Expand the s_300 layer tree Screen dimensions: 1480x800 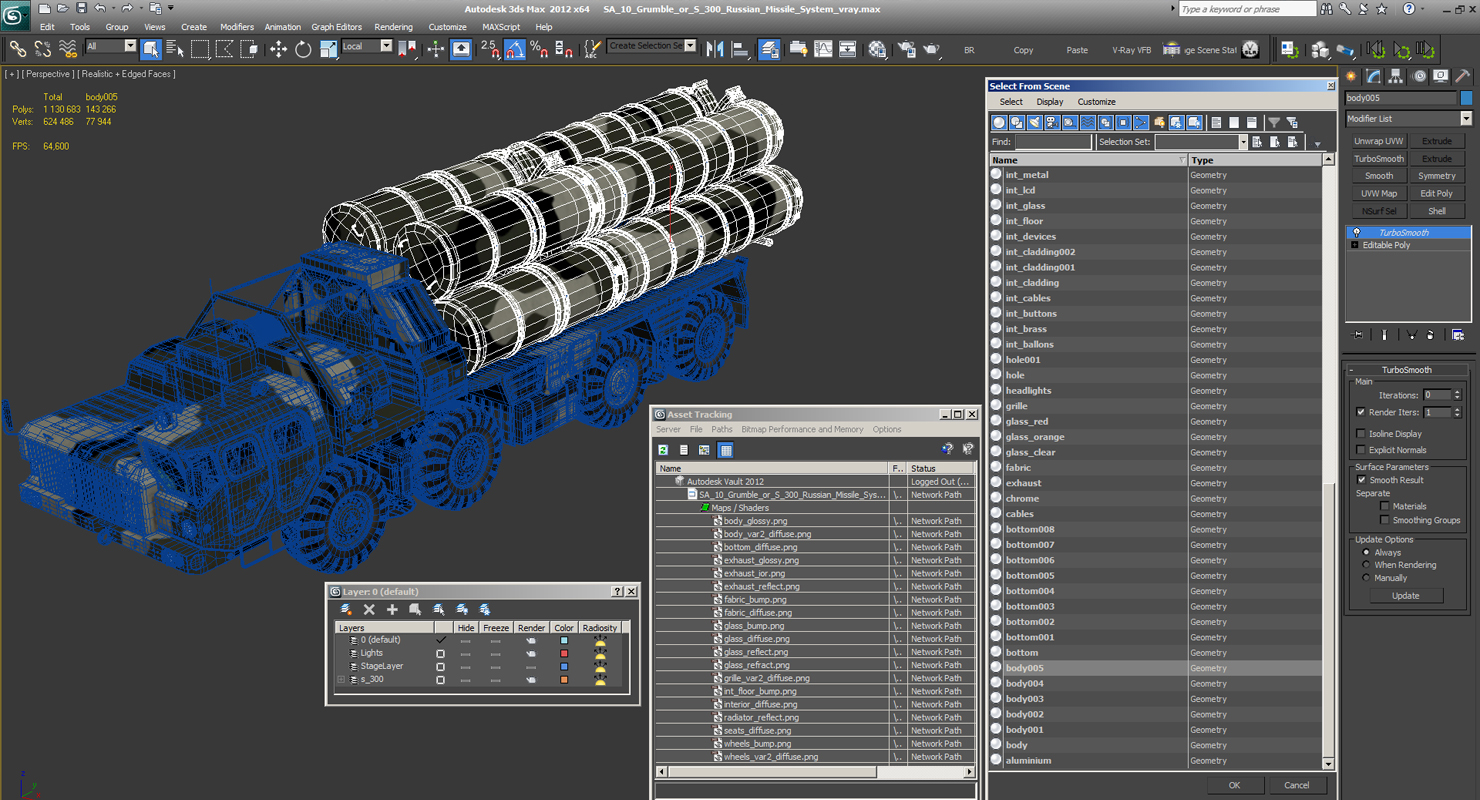tap(341, 679)
